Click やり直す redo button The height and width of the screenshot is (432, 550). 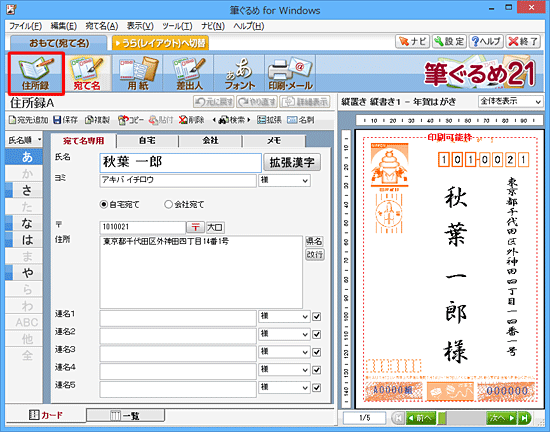pyautogui.click(x=257, y=102)
